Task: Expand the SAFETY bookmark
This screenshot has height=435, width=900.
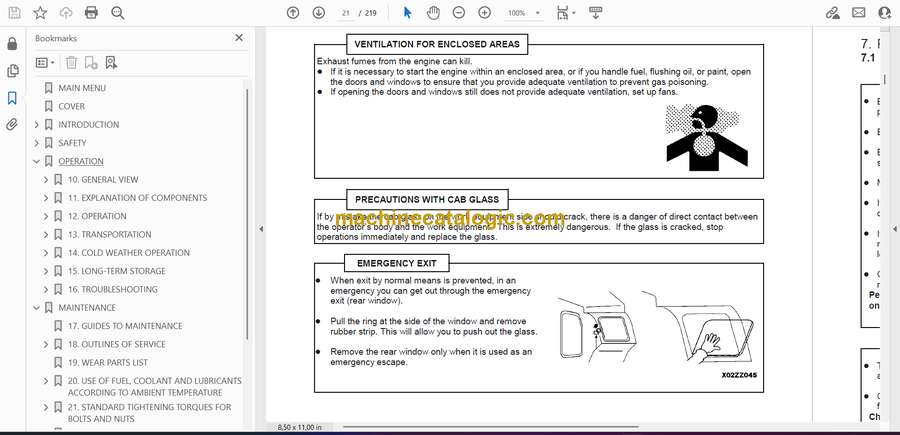Action: (x=37, y=143)
